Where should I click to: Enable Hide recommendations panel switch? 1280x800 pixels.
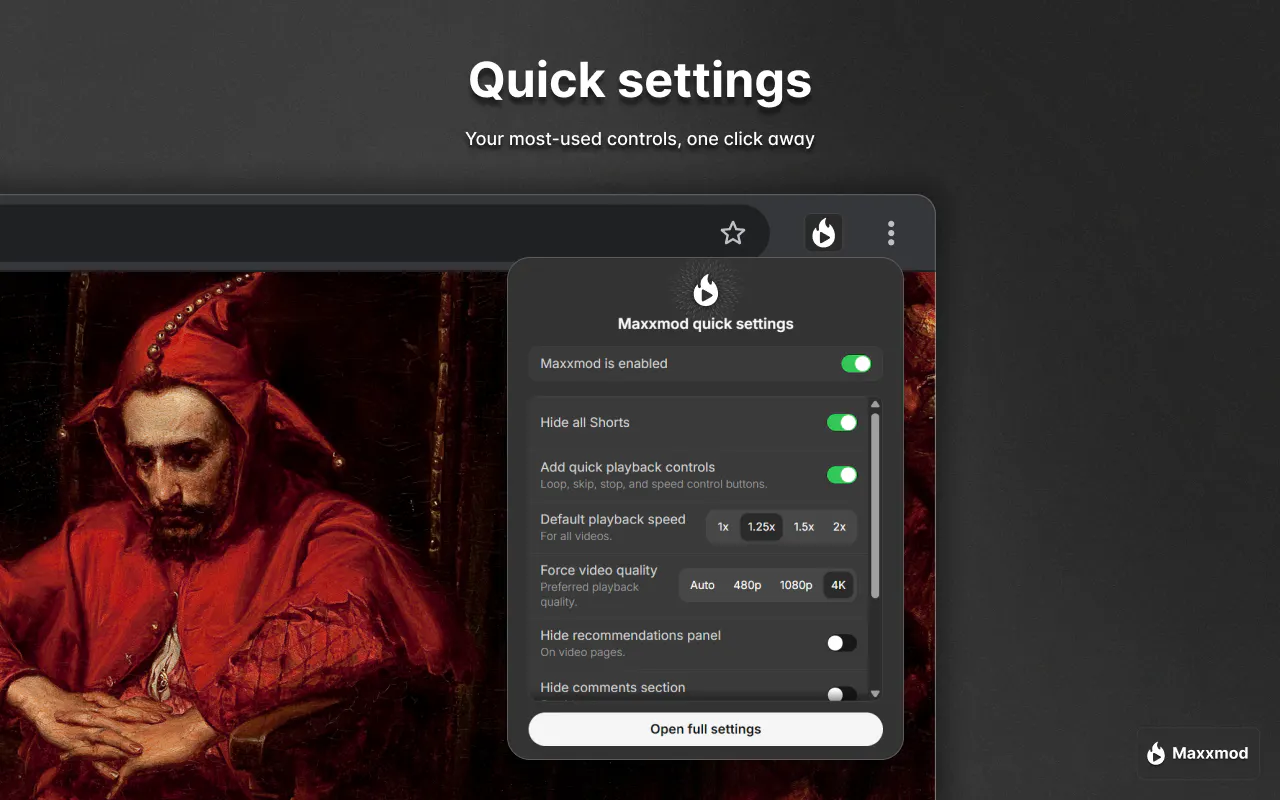click(842, 643)
